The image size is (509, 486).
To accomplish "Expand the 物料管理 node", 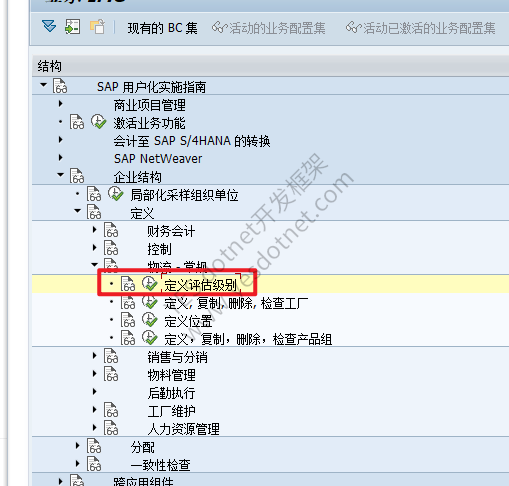I will pyautogui.click(x=95, y=374).
